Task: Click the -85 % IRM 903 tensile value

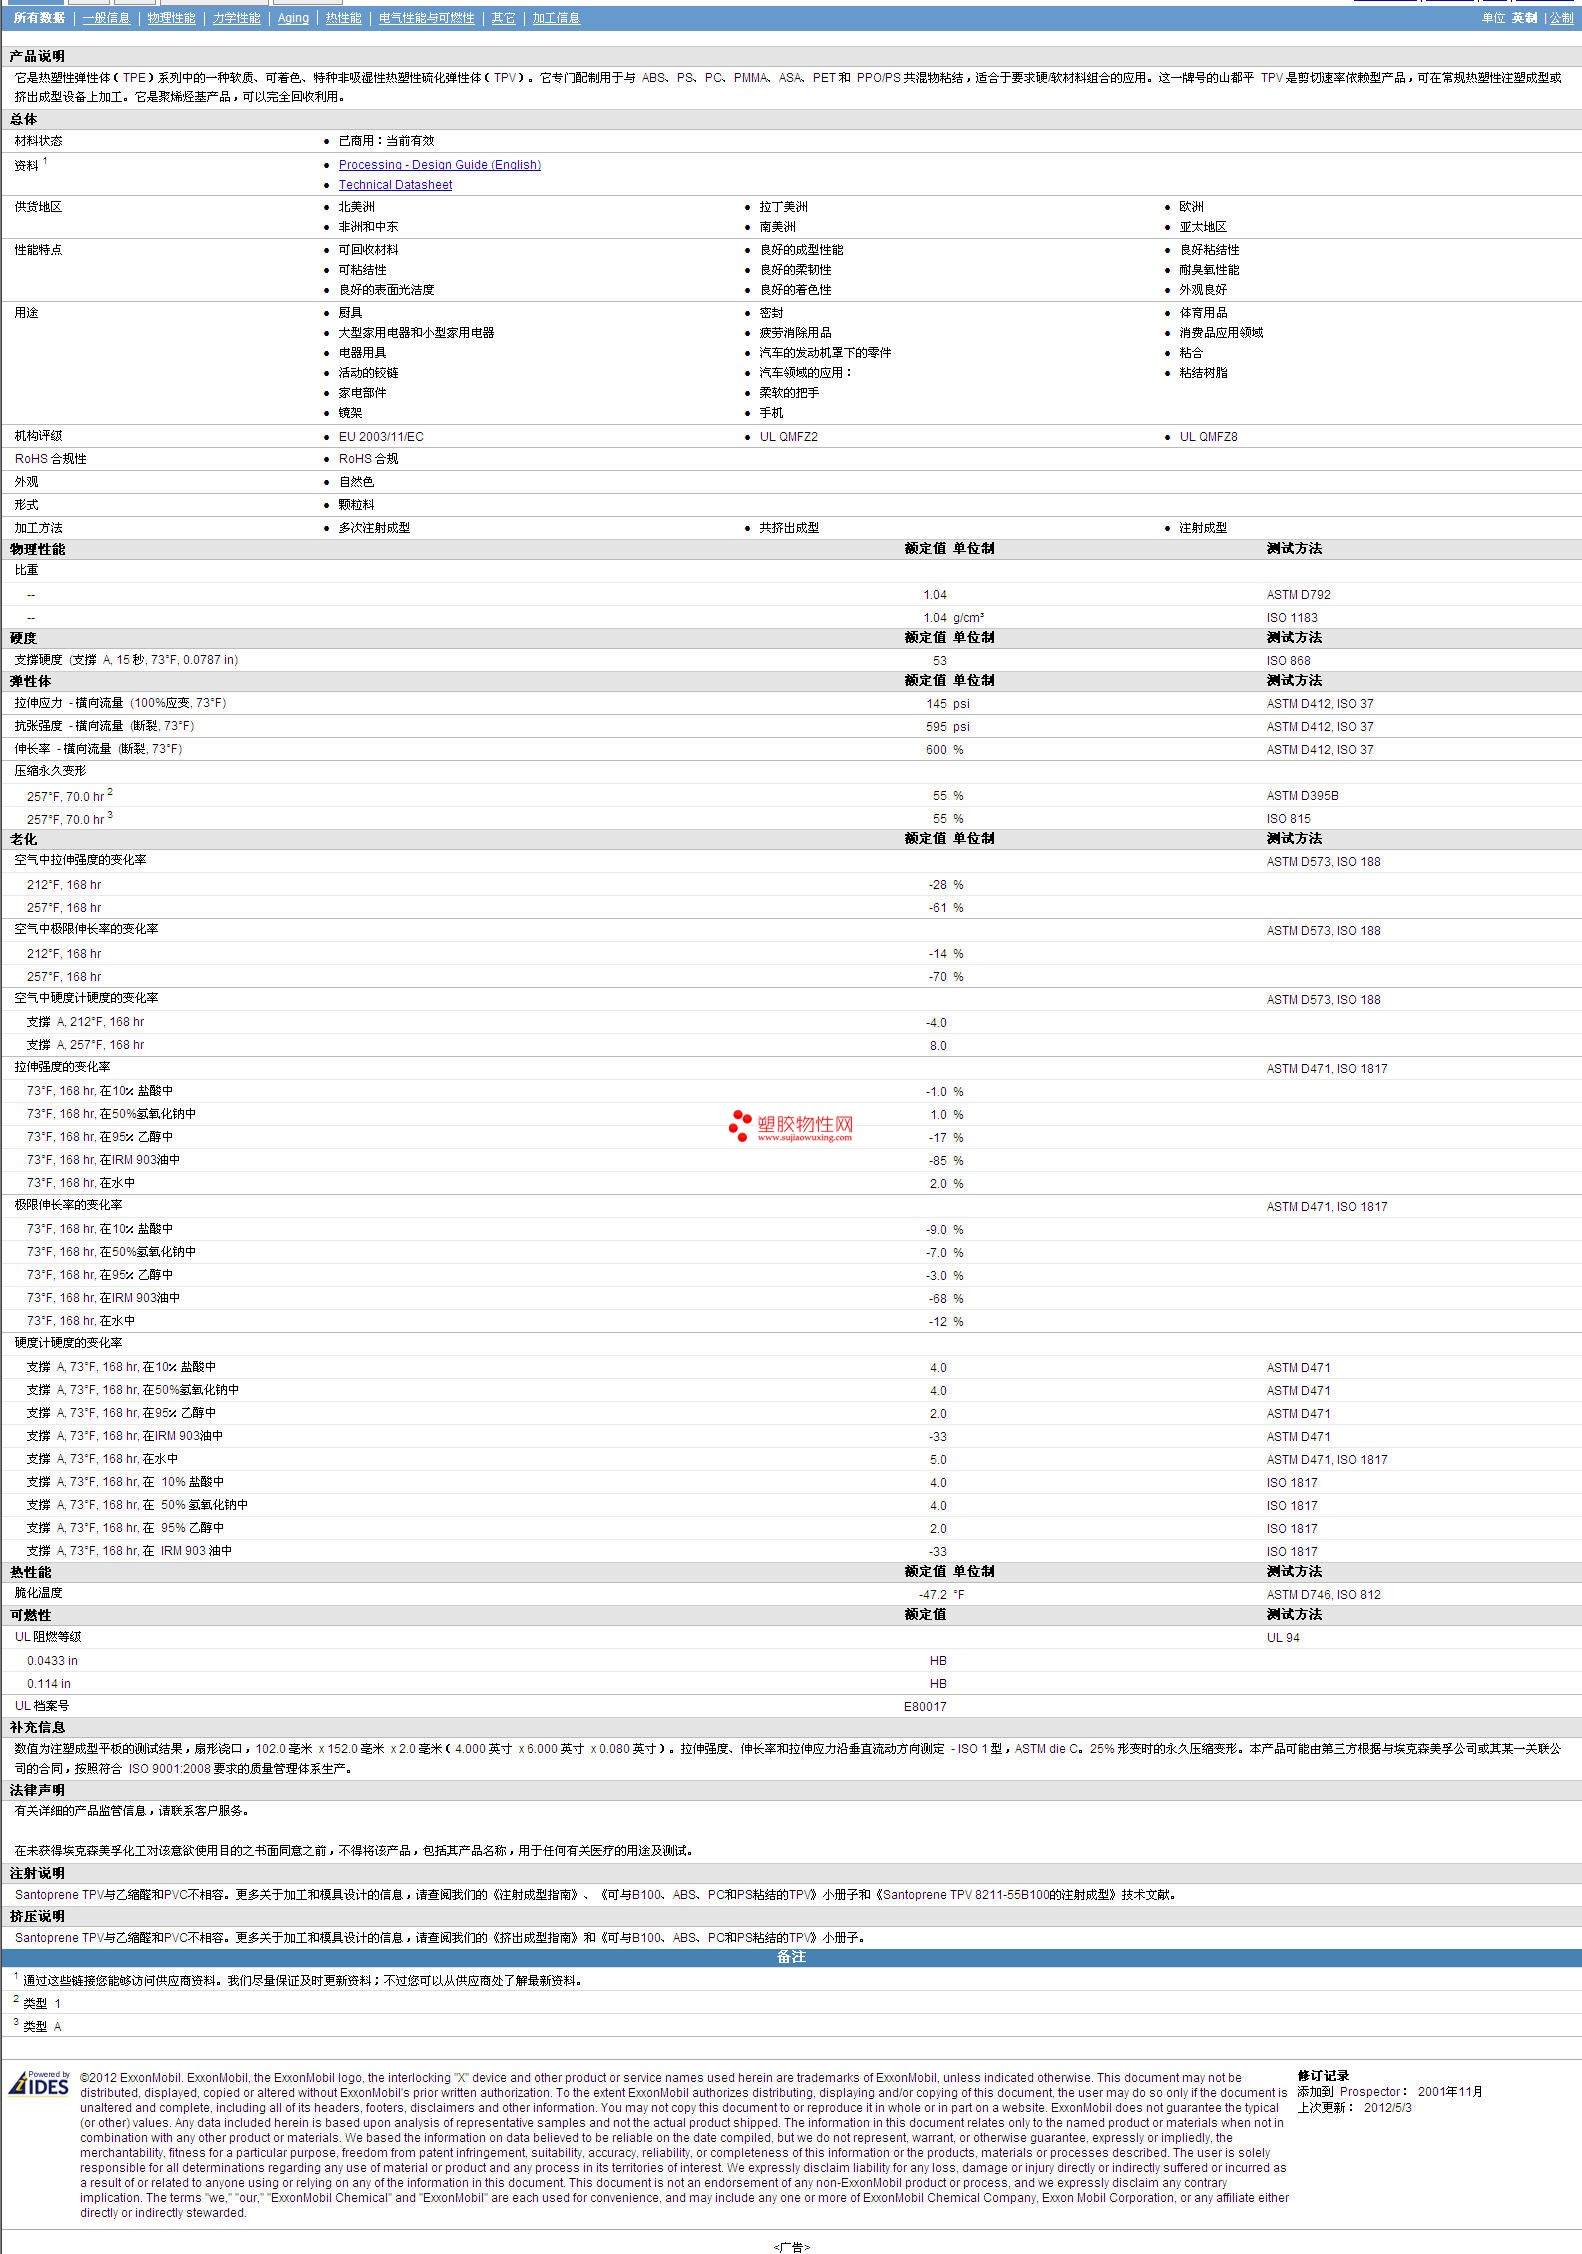Action: coord(946,1161)
